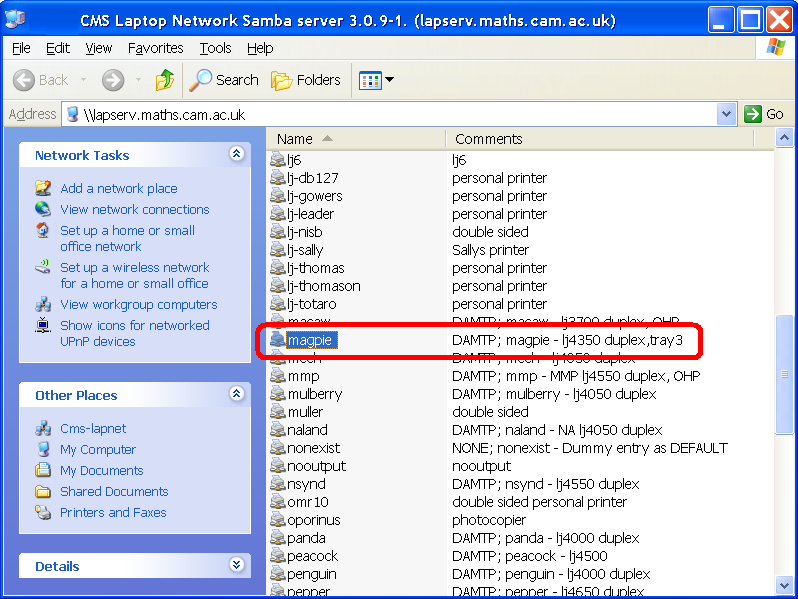Viewport: 798px width, 599px height.
Task: Click the magpie printer icon
Action: 278,341
